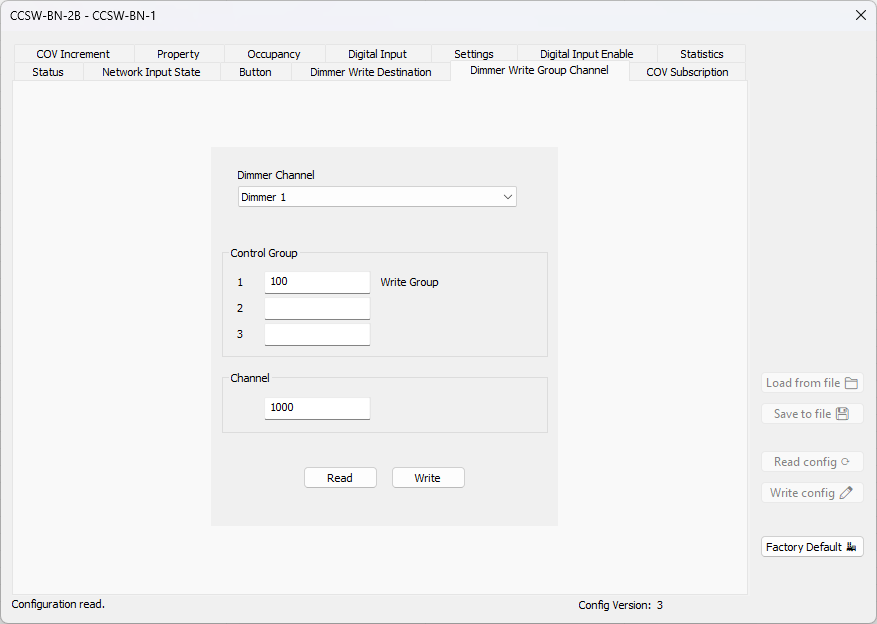Select the Network Input State tab
The height and width of the screenshot is (624, 877).
click(152, 72)
